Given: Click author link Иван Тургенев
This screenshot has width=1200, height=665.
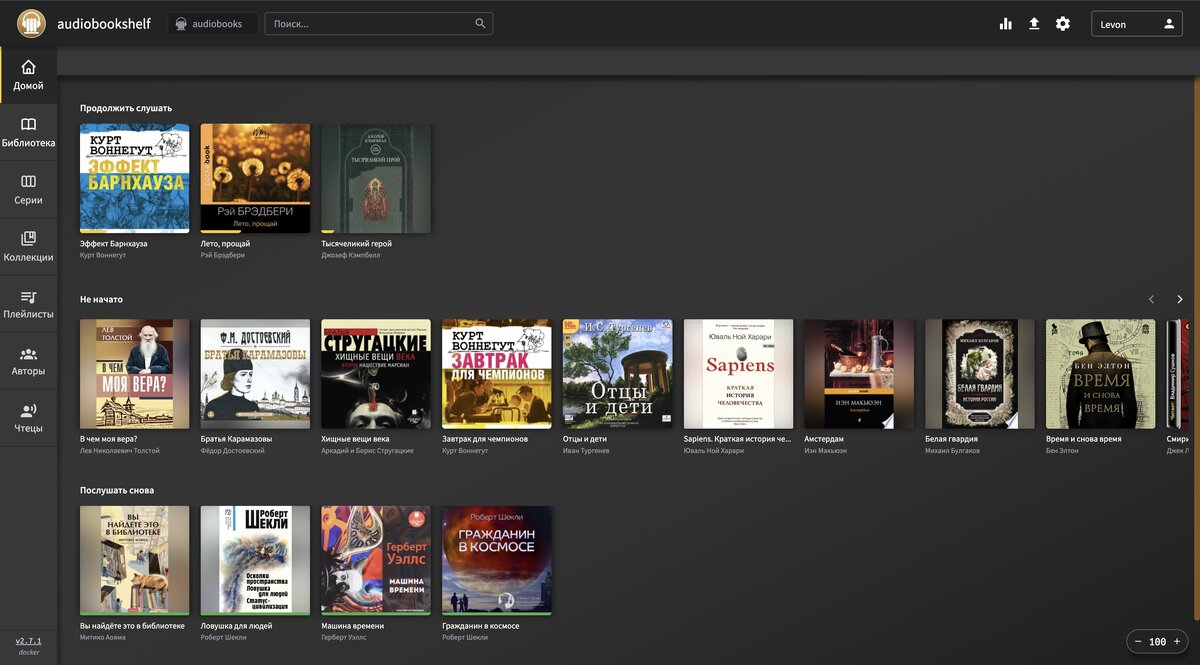Looking at the screenshot, I should tap(586, 451).
